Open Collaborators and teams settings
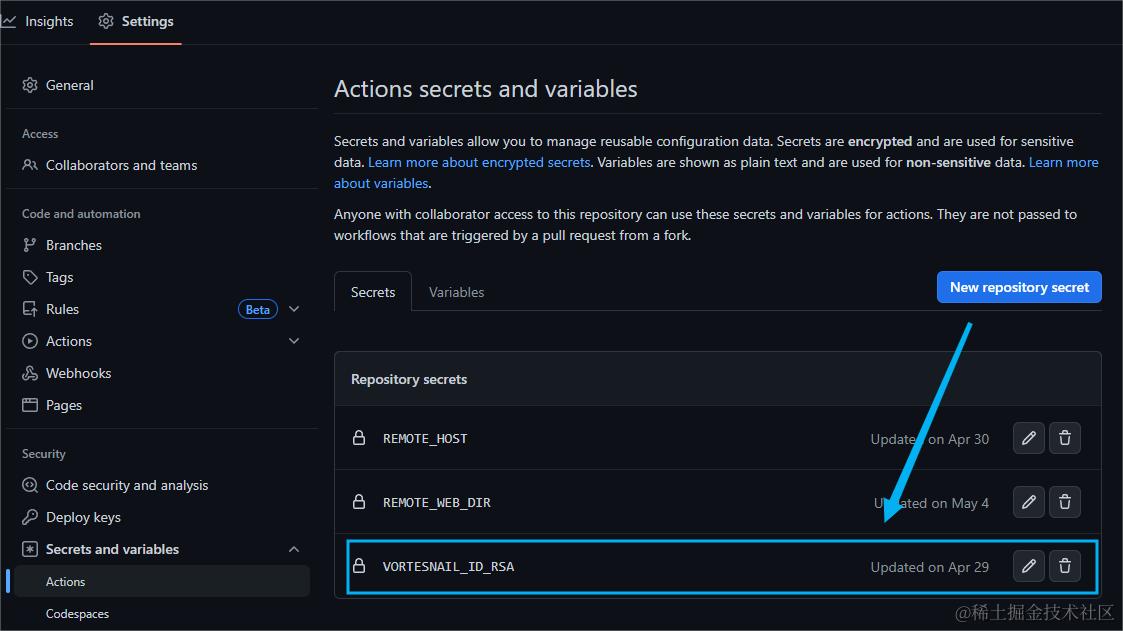 [x=121, y=165]
